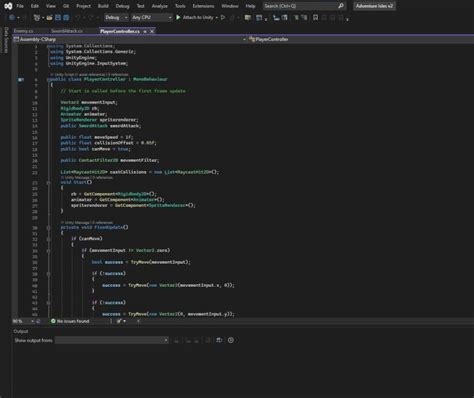Click the clock icon in the Output toolbar

pos(231,340)
